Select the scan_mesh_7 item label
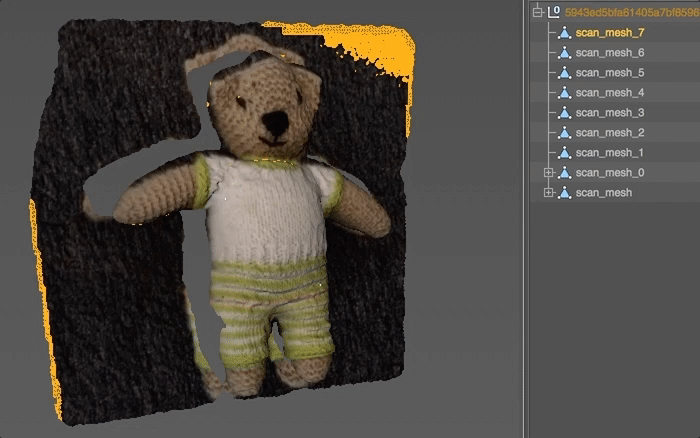700x438 pixels. click(x=610, y=33)
